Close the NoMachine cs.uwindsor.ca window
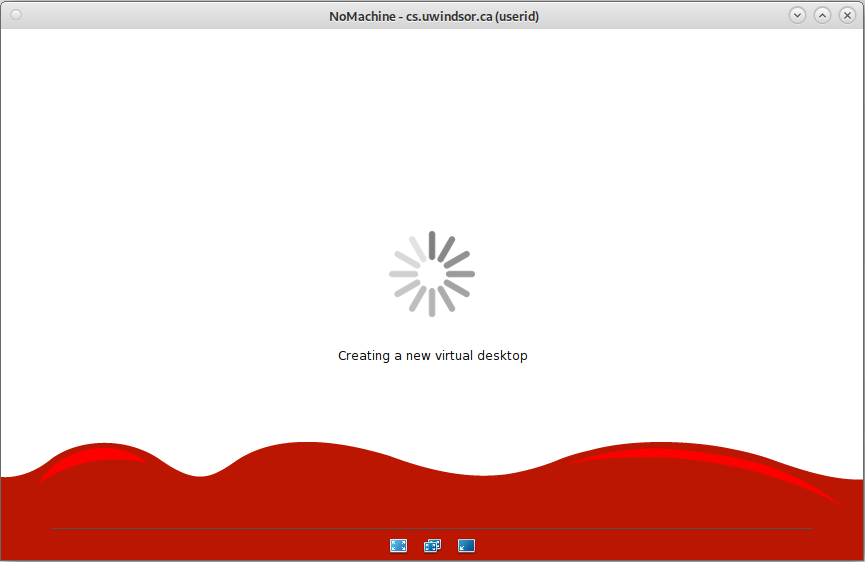 click(x=847, y=15)
